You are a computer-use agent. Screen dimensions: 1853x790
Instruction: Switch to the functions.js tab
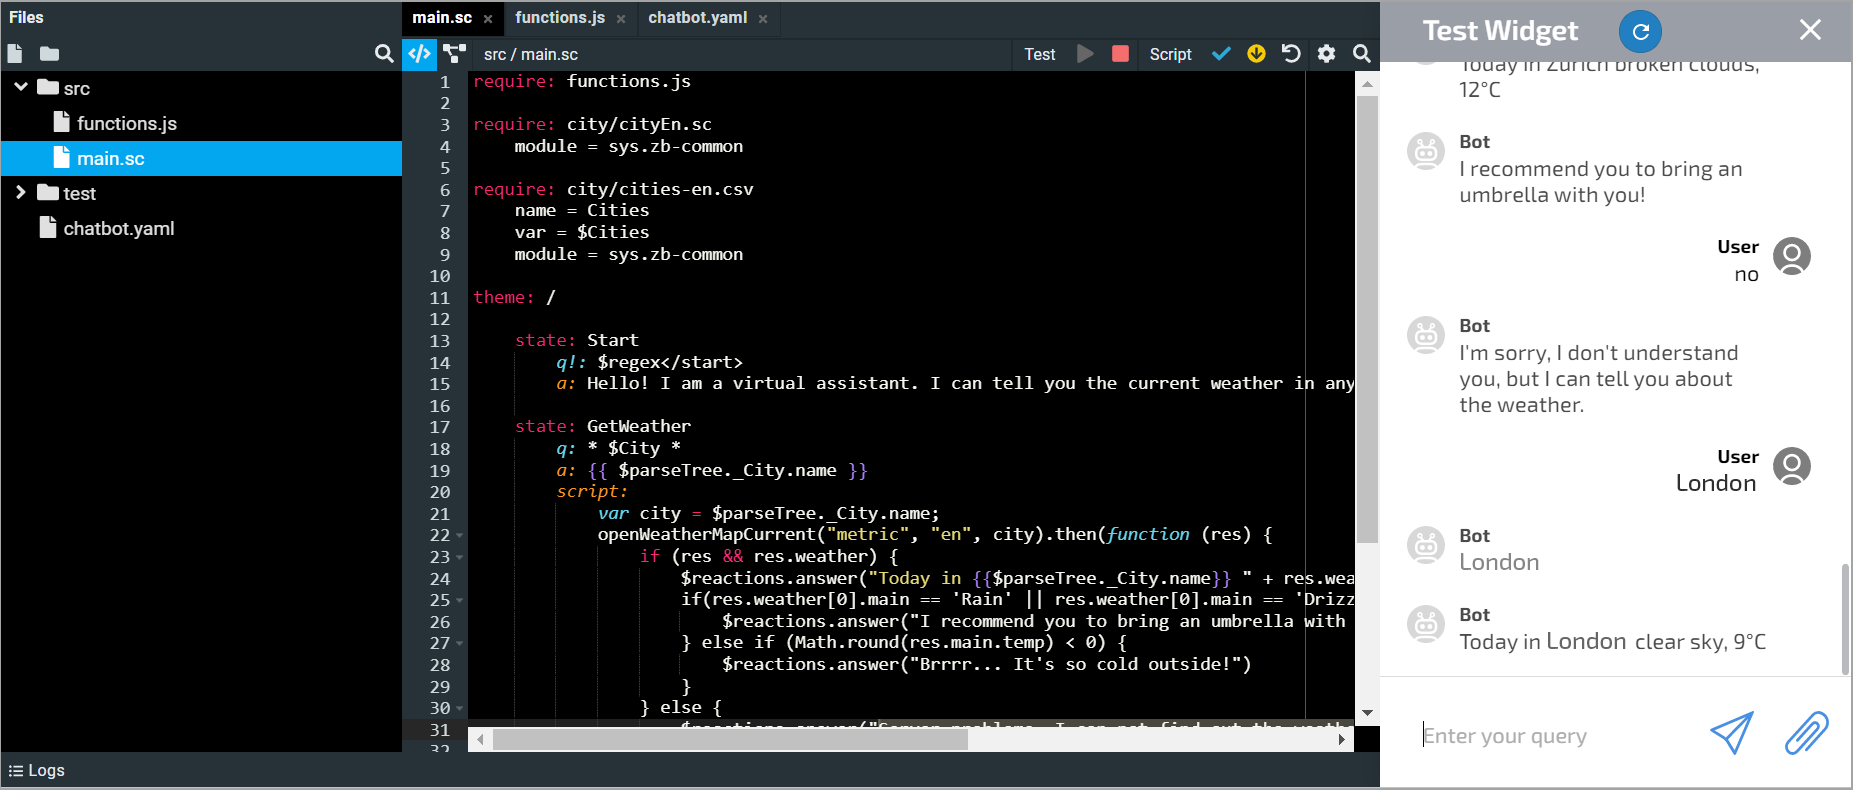pyautogui.click(x=559, y=18)
